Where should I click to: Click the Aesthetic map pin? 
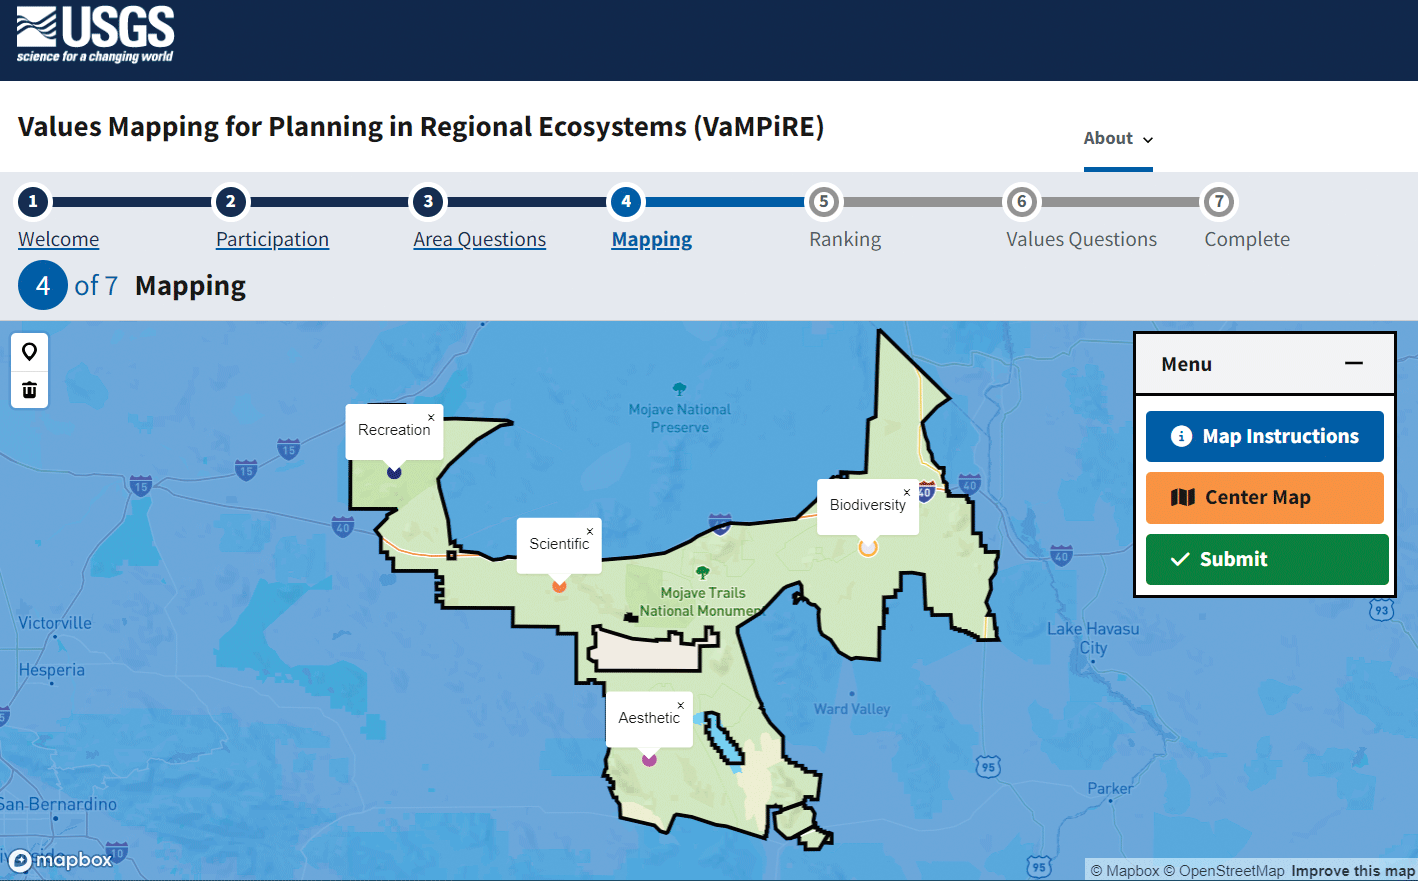(649, 760)
